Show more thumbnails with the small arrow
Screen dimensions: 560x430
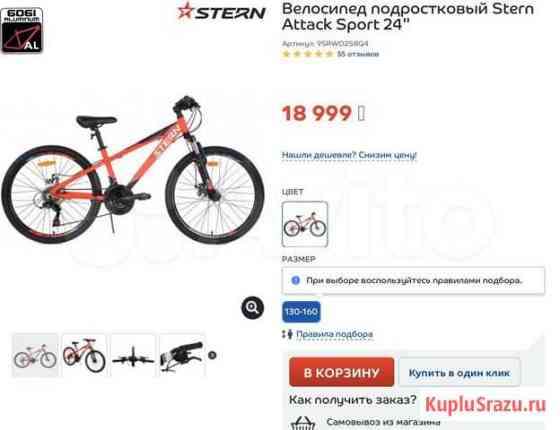click(212, 355)
